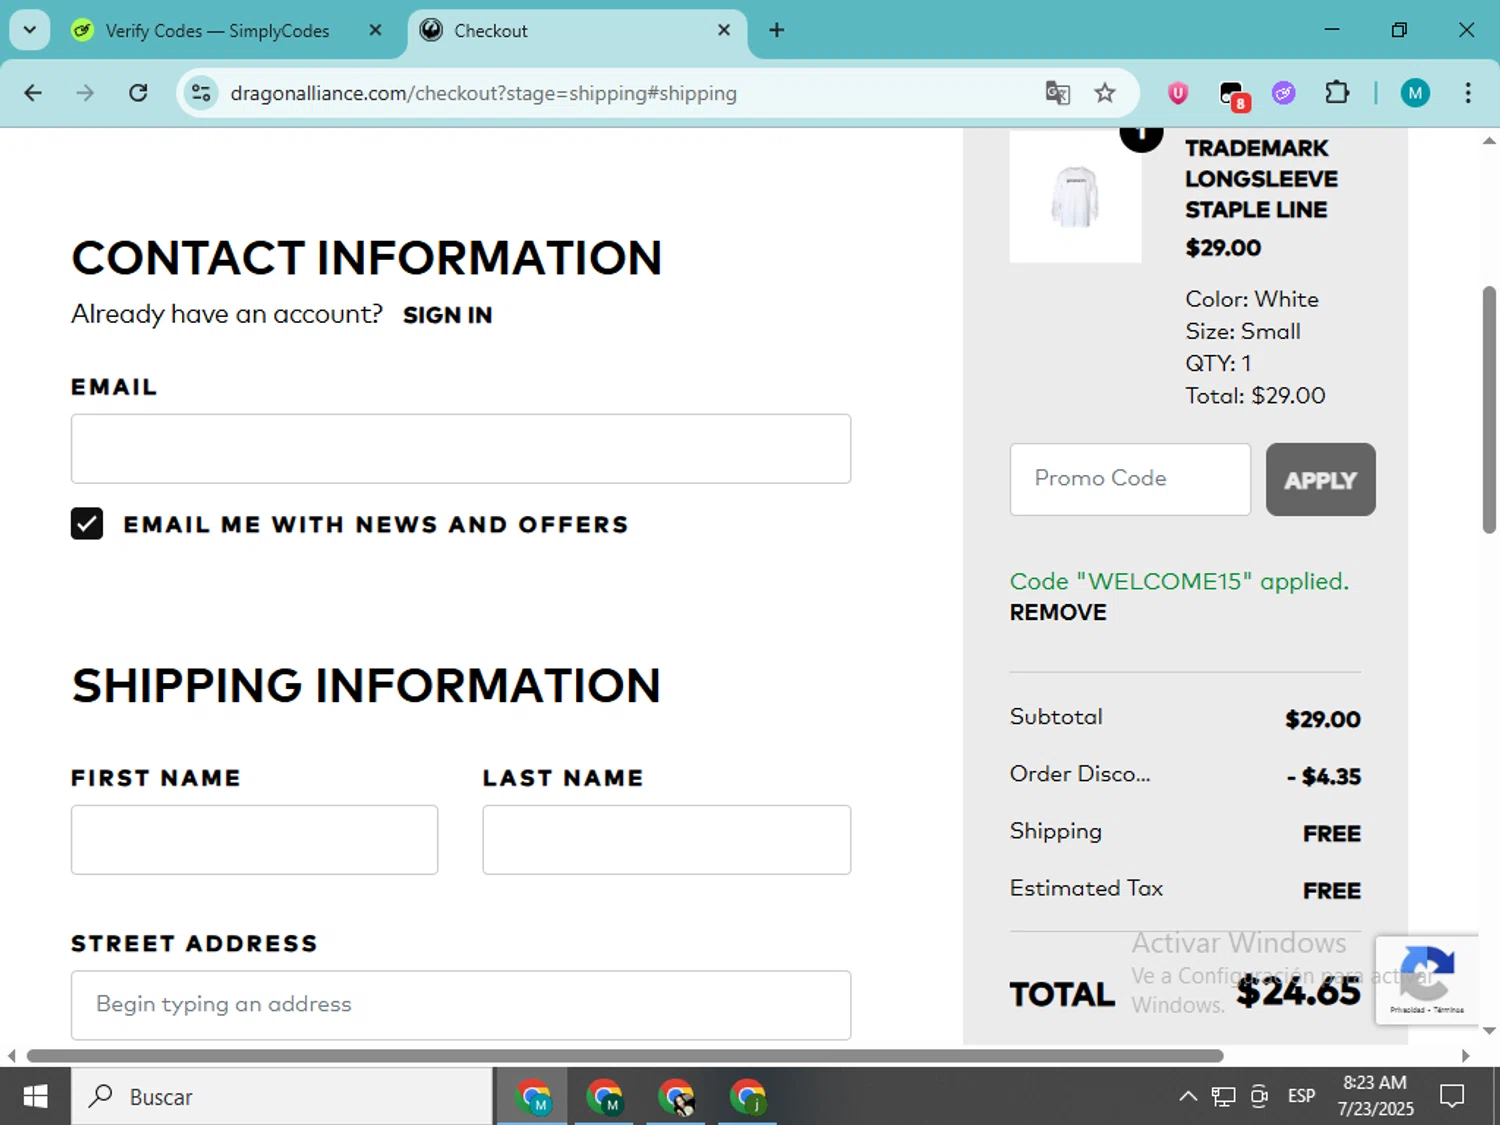The height and width of the screenshot is (1125, 1500).
Task: Click the Trademark Longsleeve Staple Line title
Action: 1261,179
